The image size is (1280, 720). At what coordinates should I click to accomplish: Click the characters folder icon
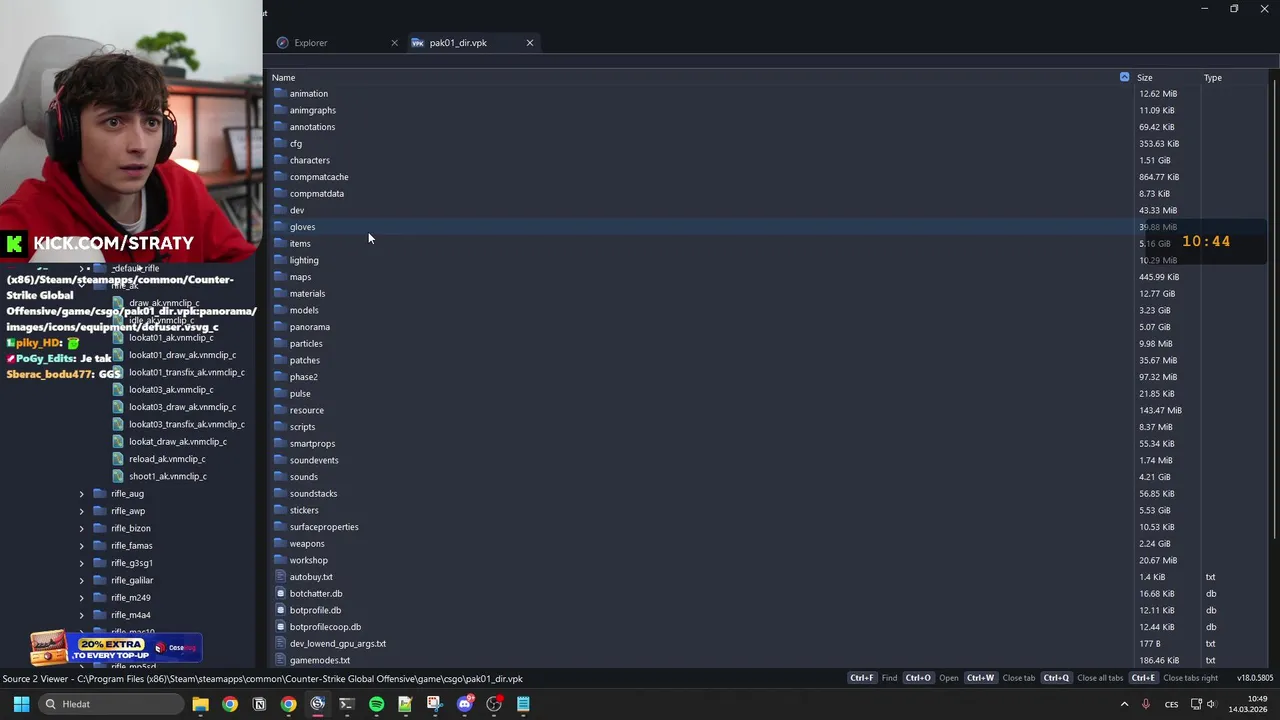280,160
